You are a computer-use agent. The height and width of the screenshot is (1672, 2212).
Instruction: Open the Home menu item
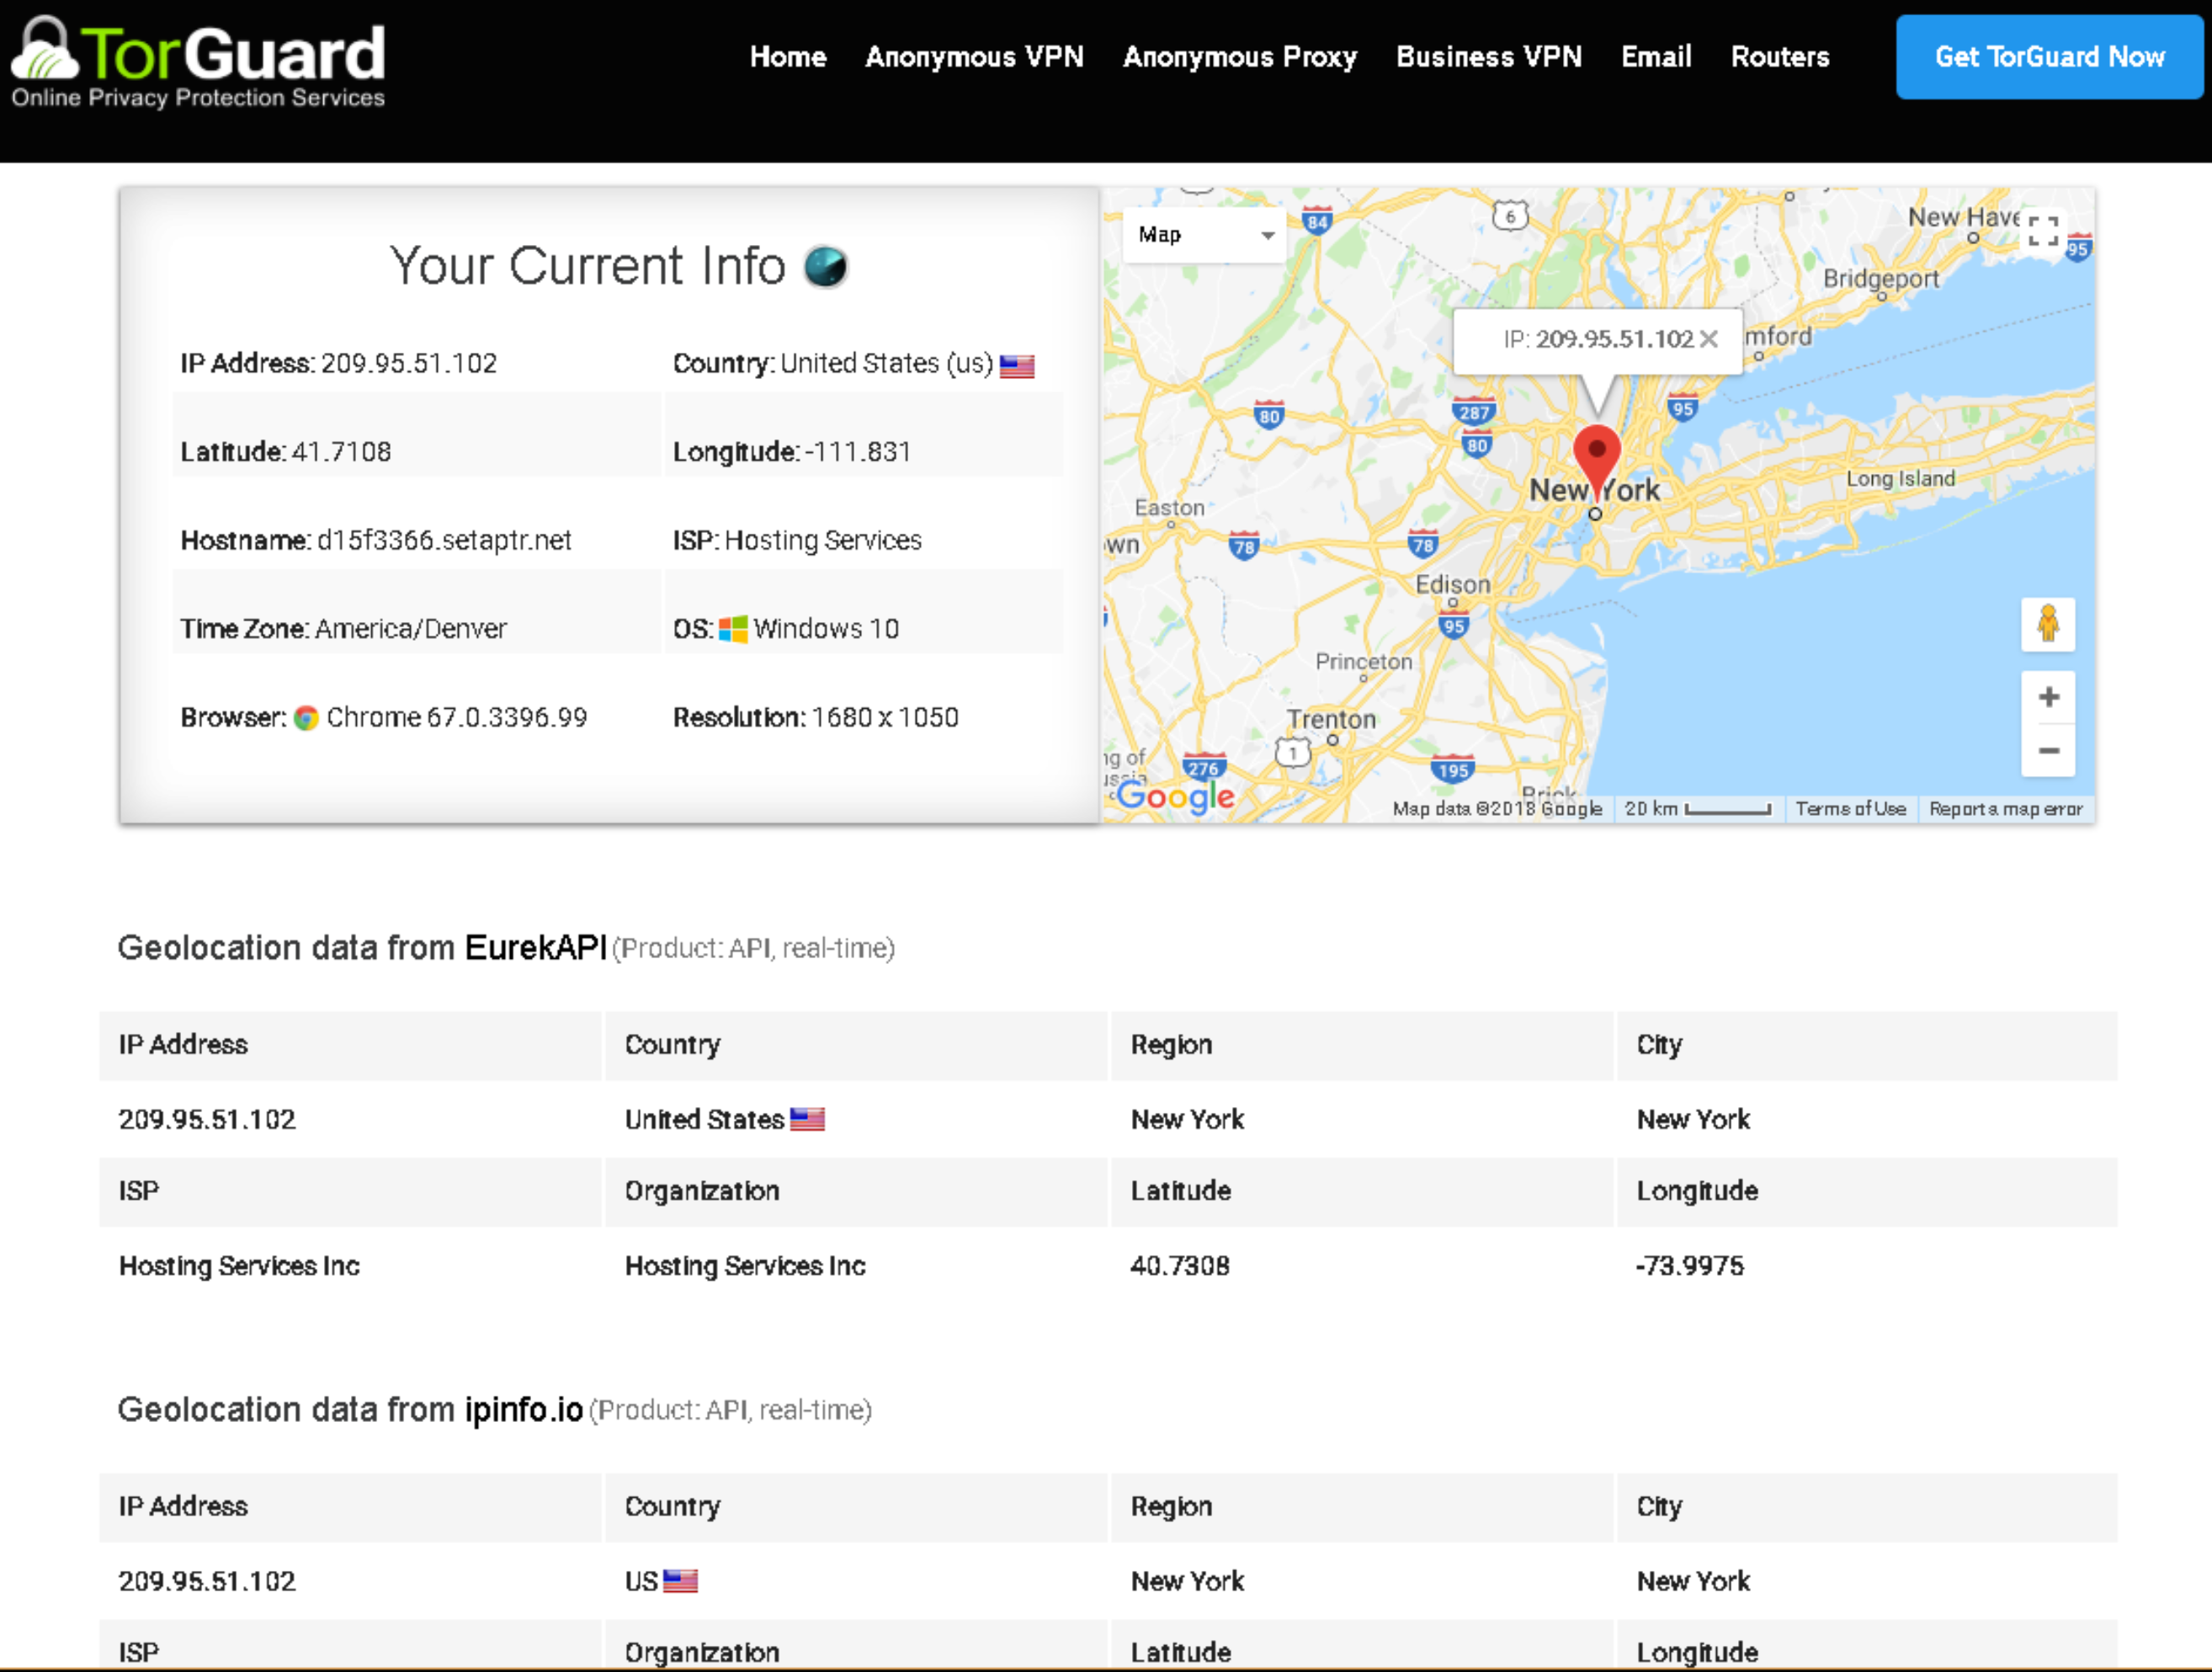[x=788, y=57]
